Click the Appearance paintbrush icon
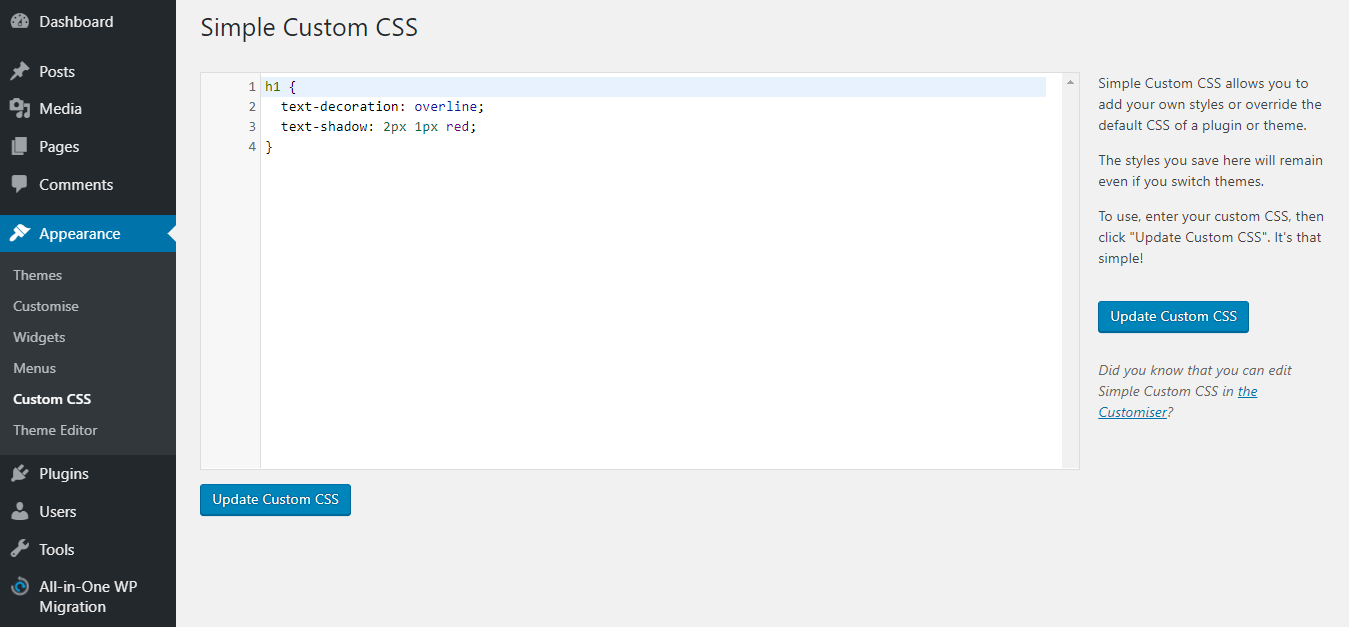Viewport: 1349px width, 627px height. (19, 233)
